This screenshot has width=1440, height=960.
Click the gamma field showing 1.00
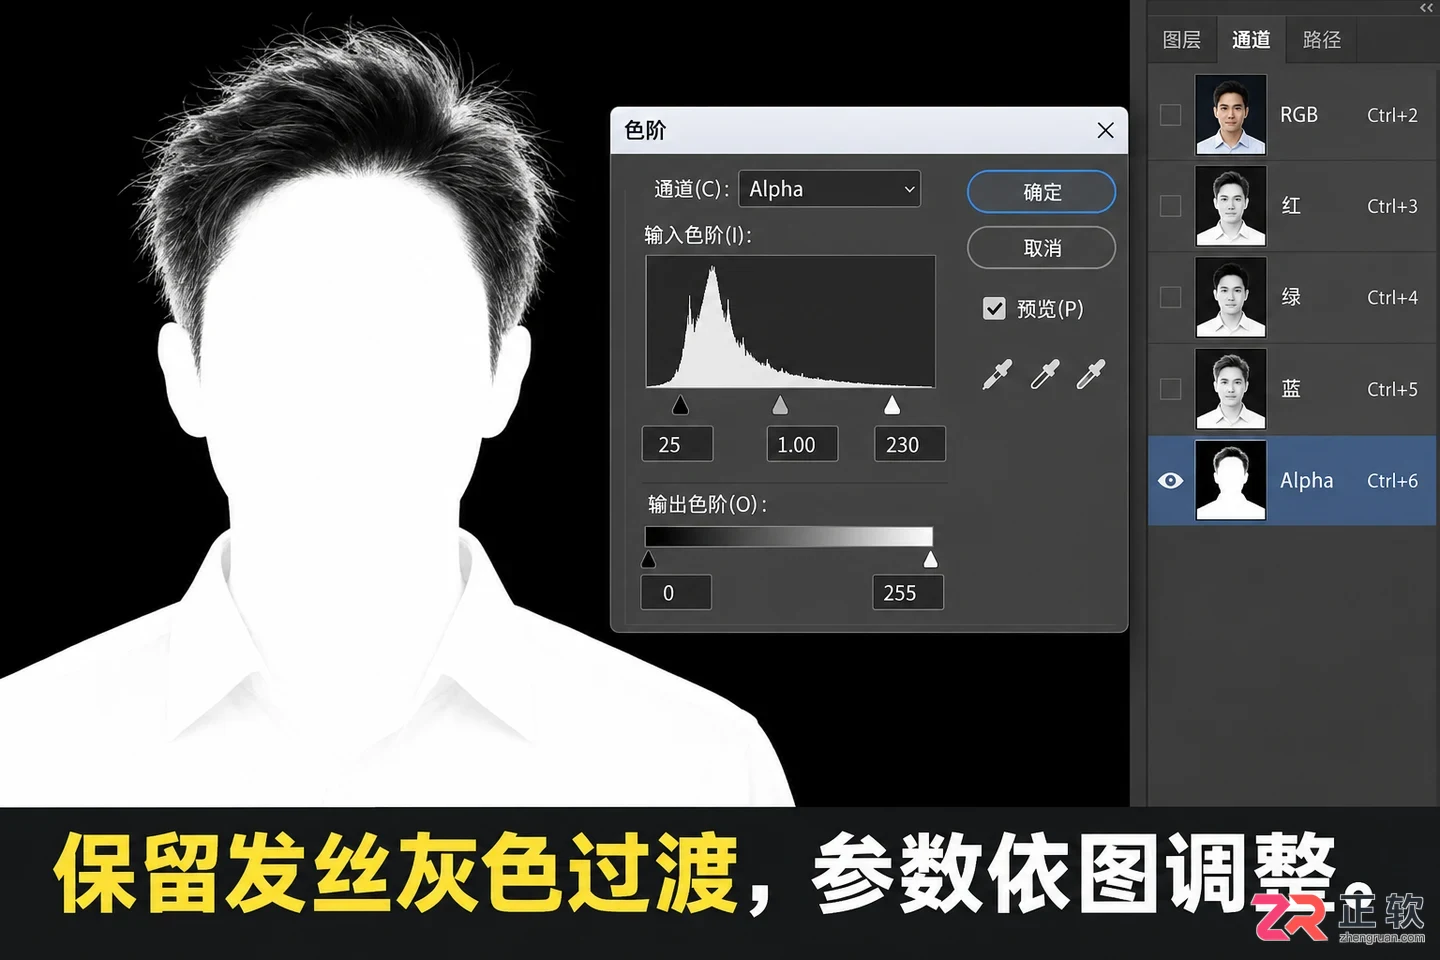click(x=802, y=444)
